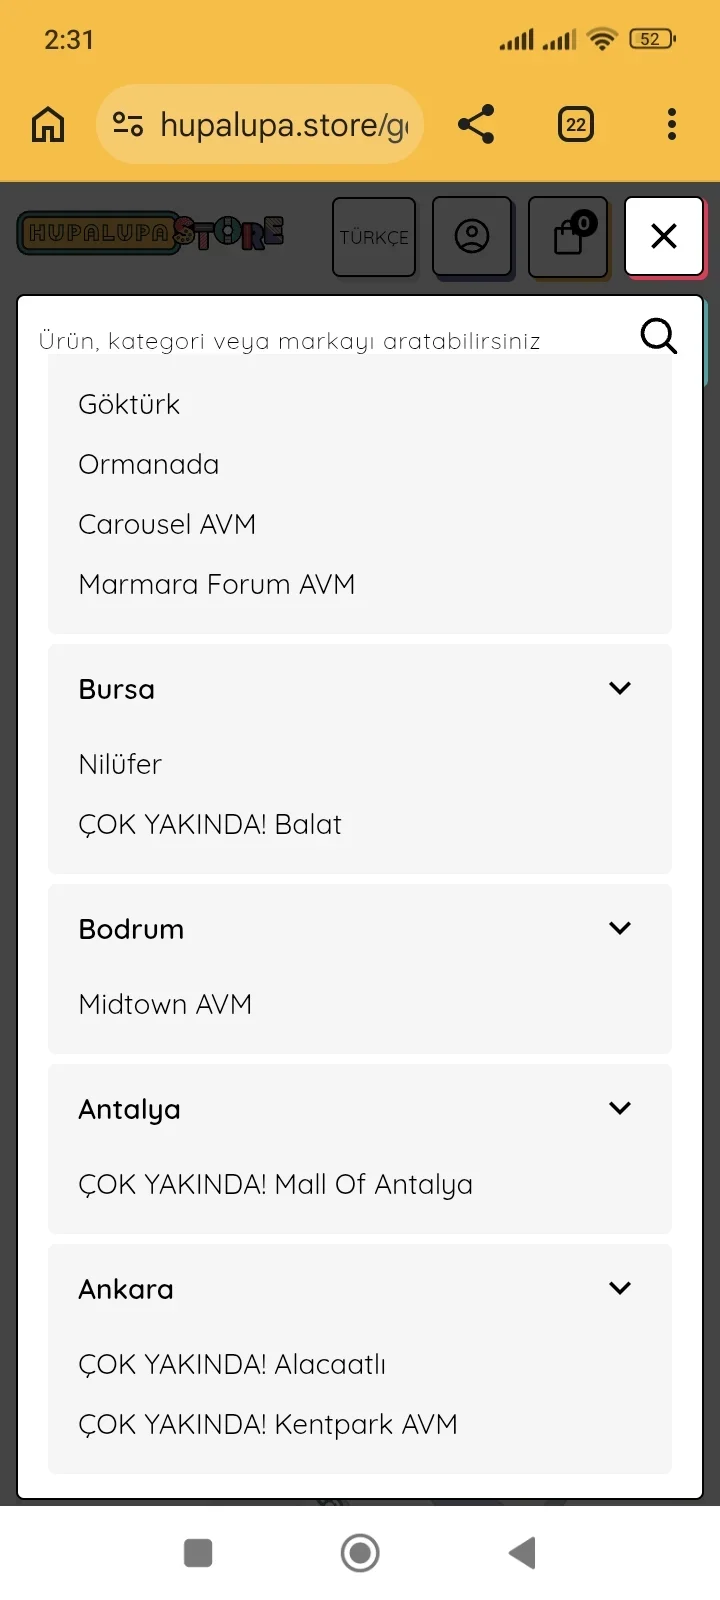The image size is (720, 1600).
Task: Collapse the Bodrum section chevron
Action: (620, 928)
